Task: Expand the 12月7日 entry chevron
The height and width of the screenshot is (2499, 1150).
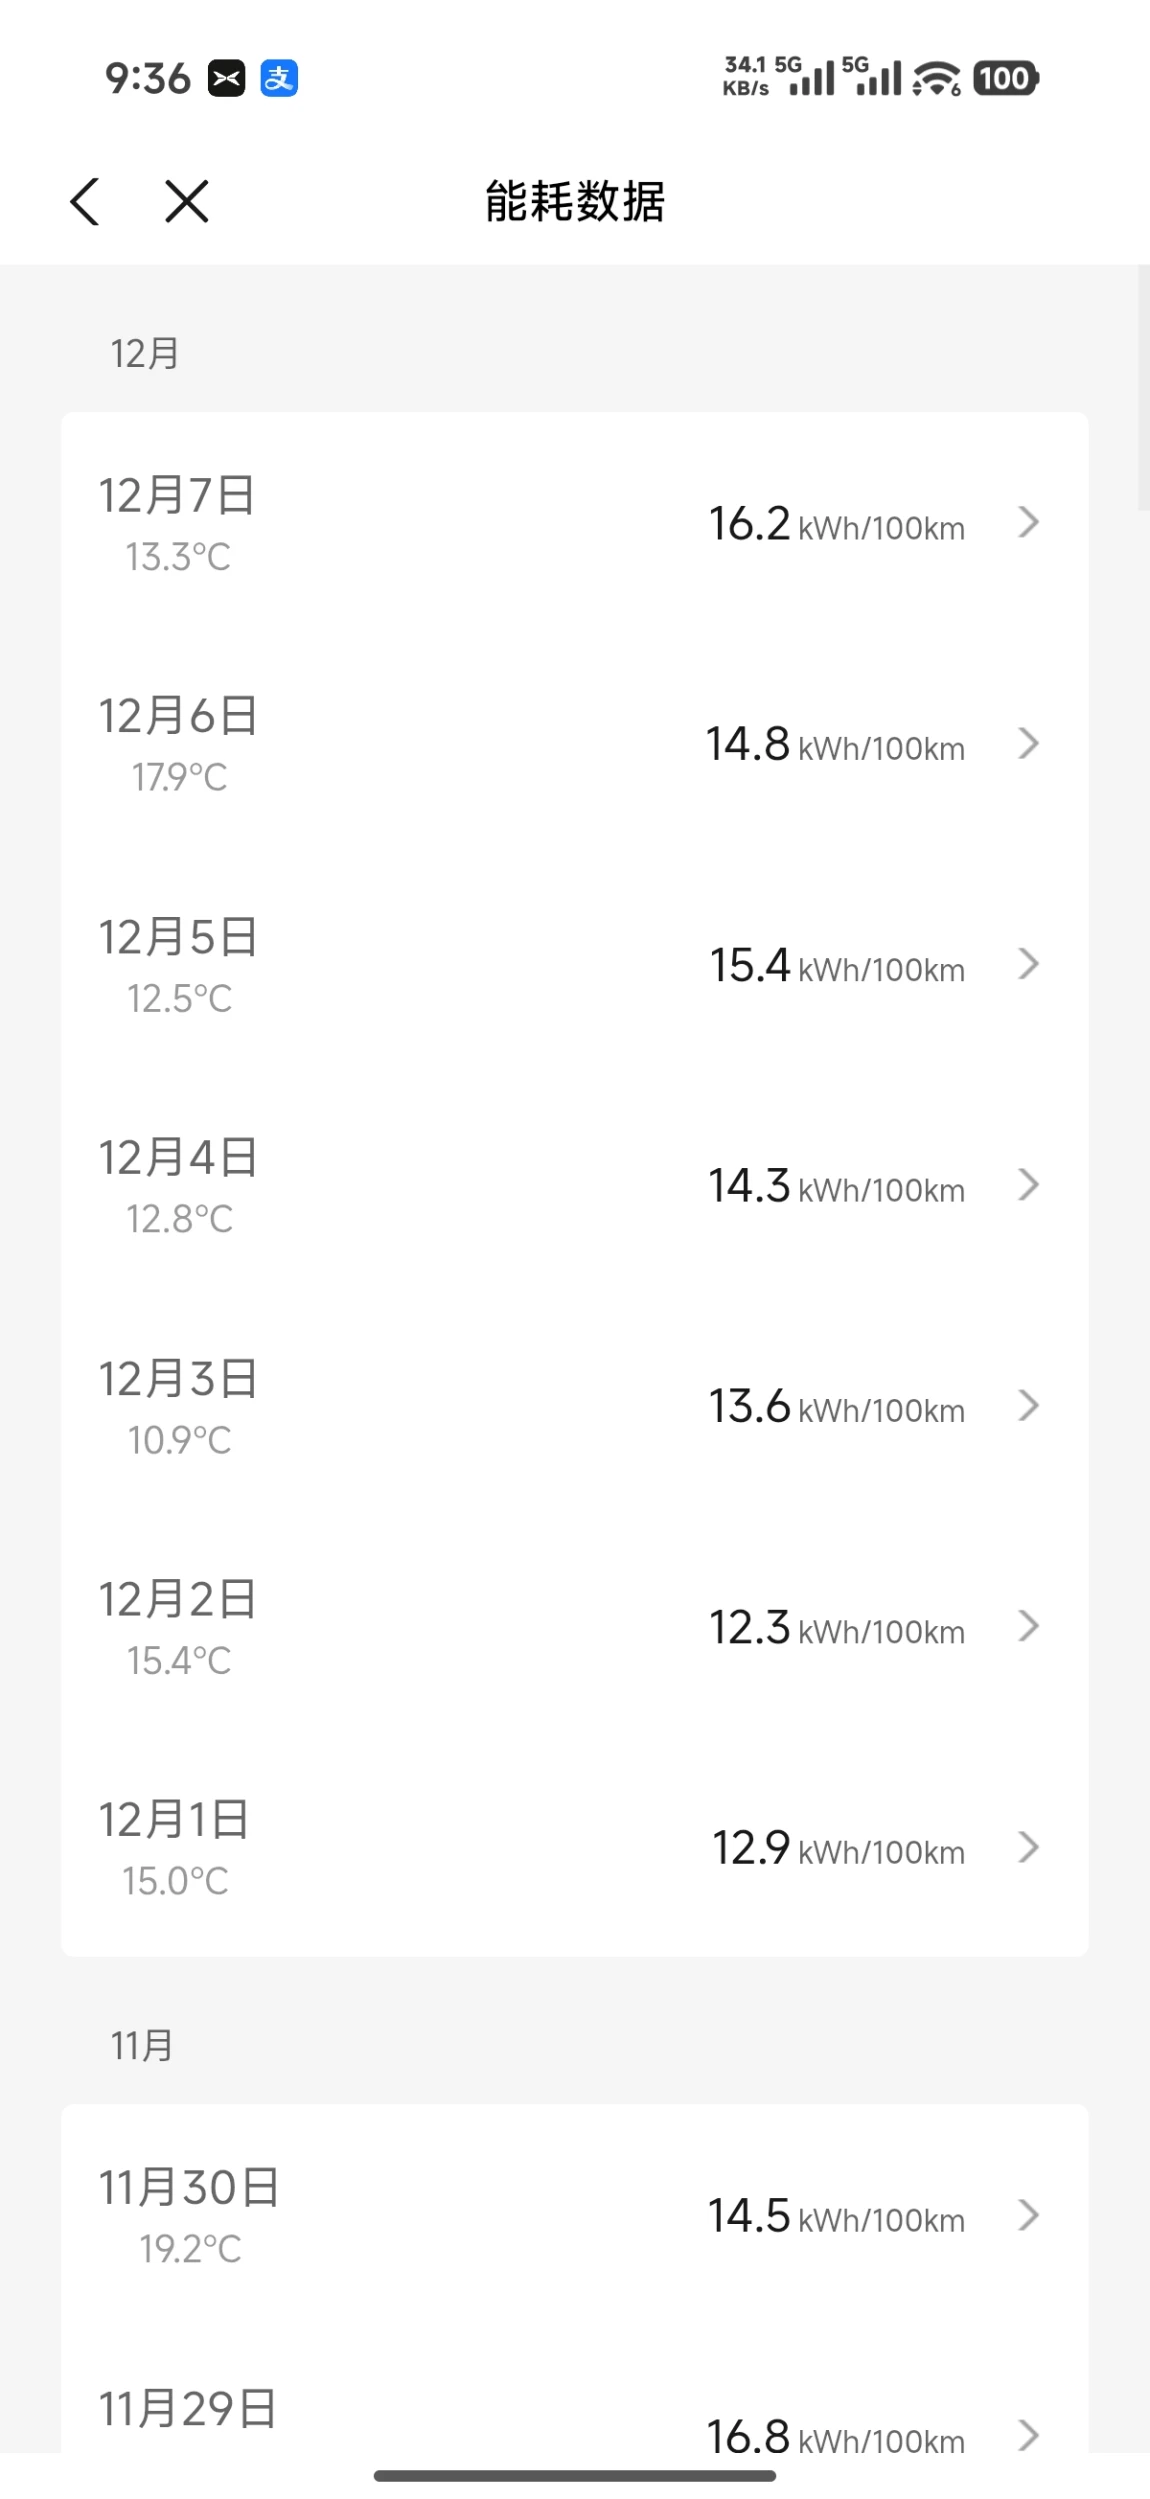Action: pos(1028,522)
